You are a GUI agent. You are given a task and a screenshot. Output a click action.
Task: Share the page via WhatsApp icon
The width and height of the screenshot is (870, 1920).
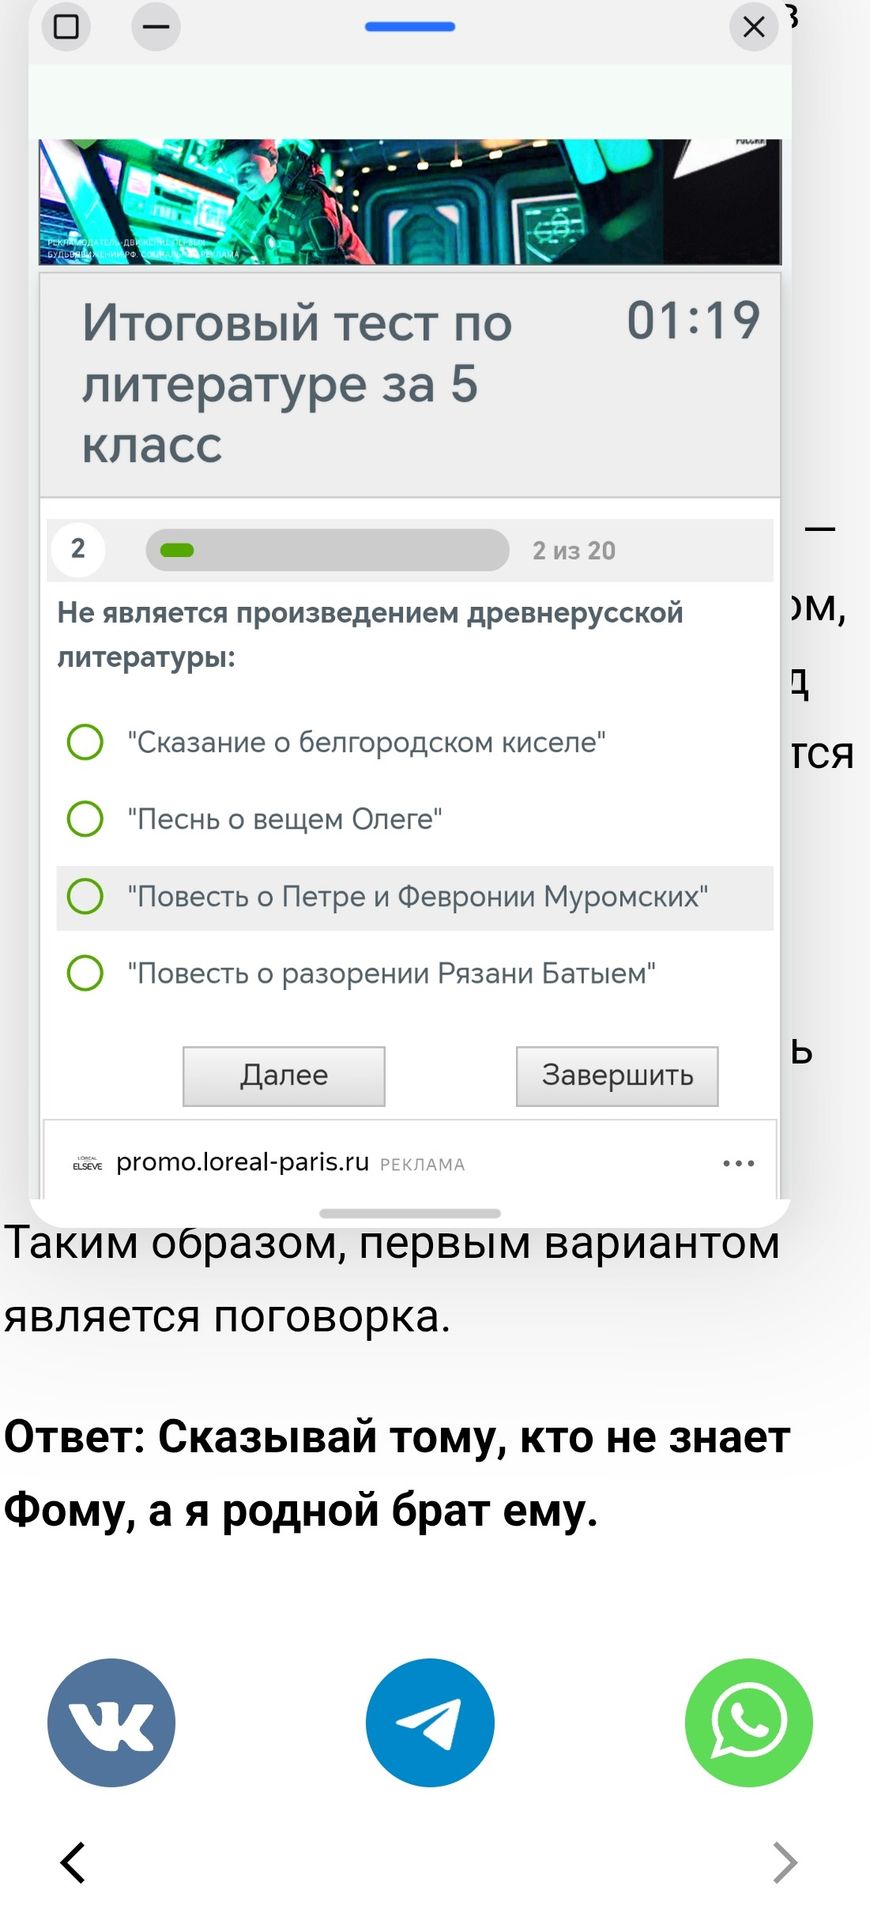(x=749, y=1722)
